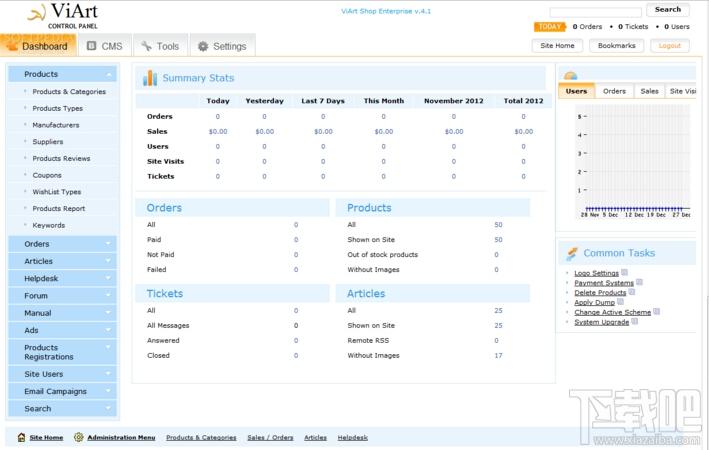This screenshot has width=709, height=450.
Task: Expand the Site Users sidebar section
Action: 62,374
